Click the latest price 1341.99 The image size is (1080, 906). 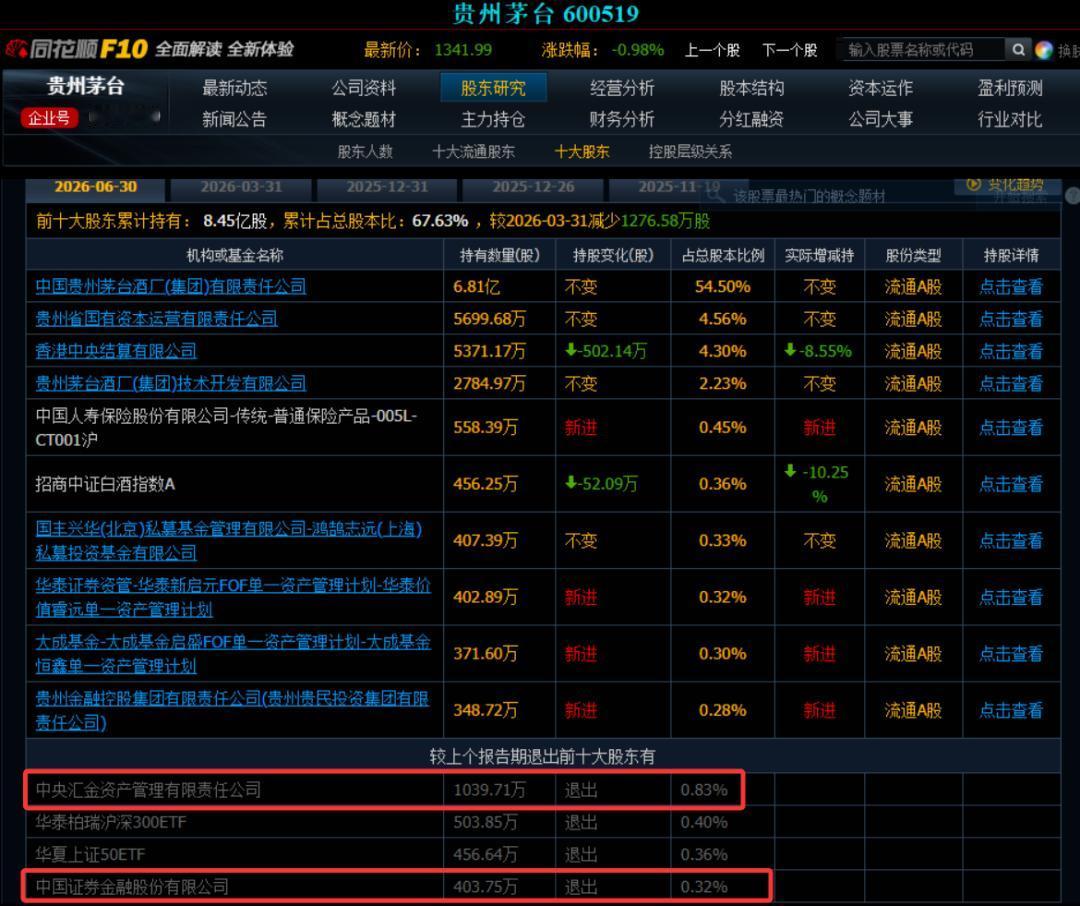[463, 50]
